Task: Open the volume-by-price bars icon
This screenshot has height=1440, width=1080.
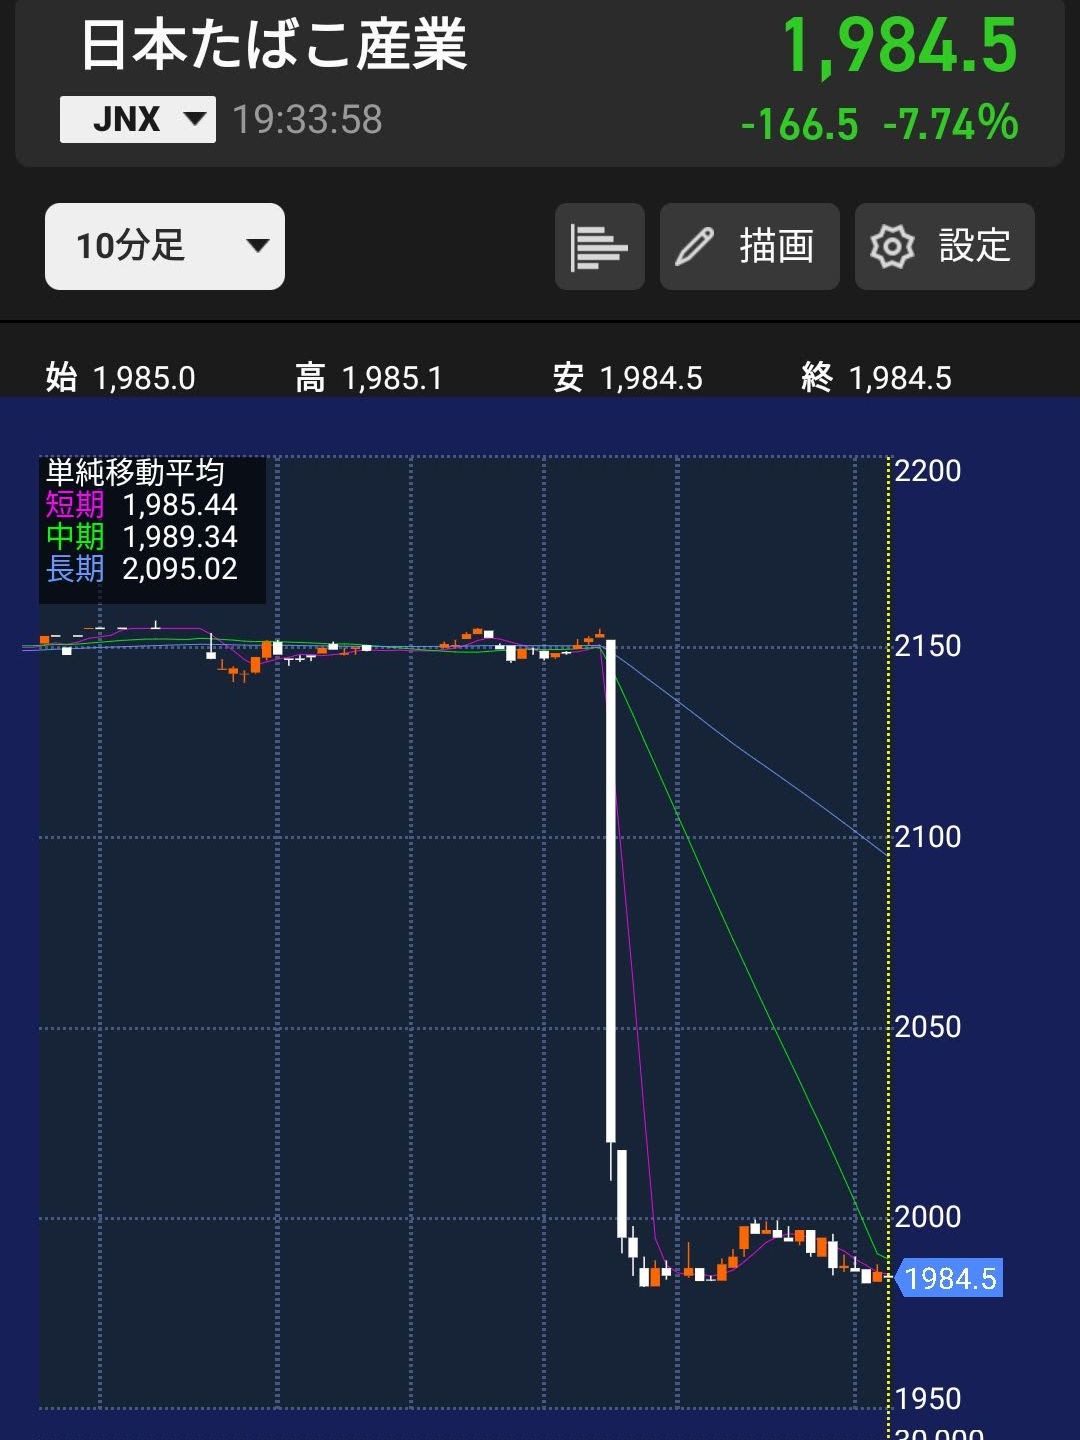Action: [x=599, y=246]
